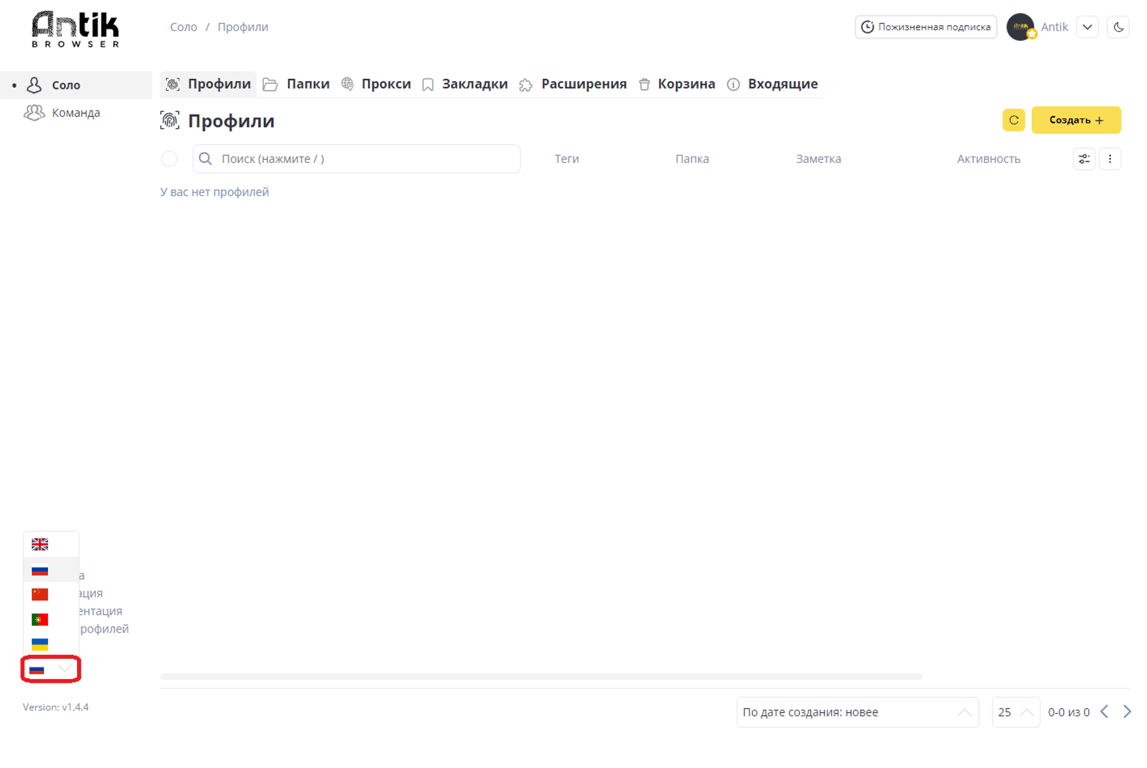
Task: Click Профили in the breadcrumb
Action: tap(243, 27)
